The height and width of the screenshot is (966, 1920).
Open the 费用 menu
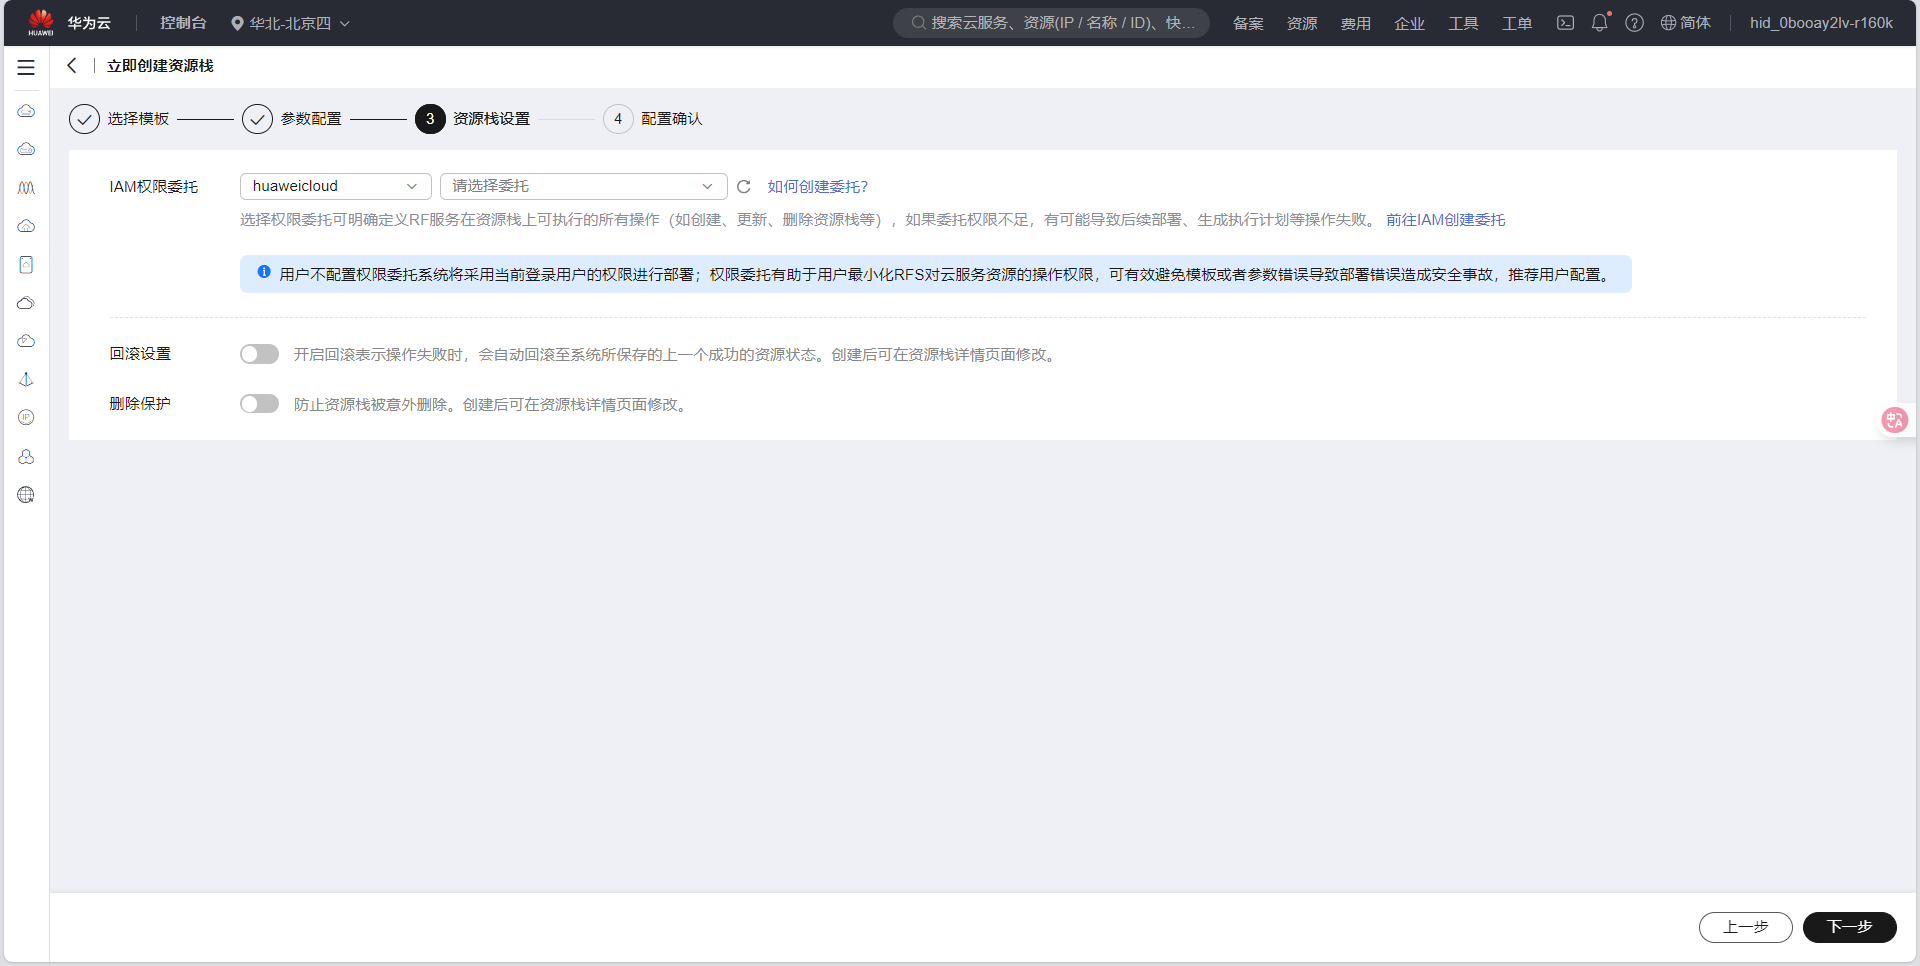point(1356,23)
